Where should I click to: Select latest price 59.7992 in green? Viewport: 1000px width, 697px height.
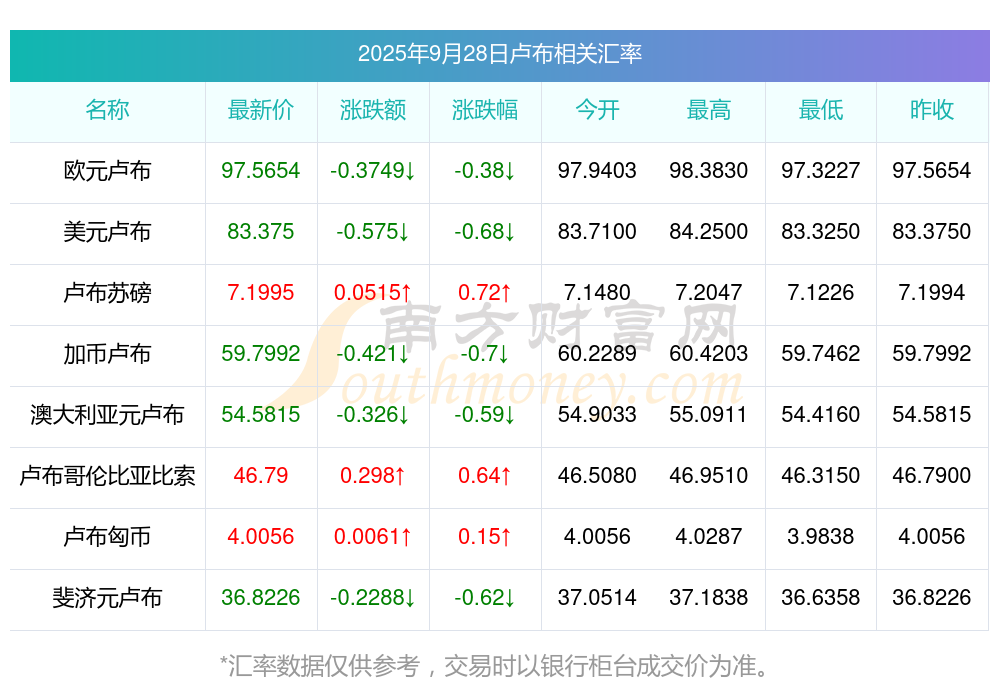[261, 353]
